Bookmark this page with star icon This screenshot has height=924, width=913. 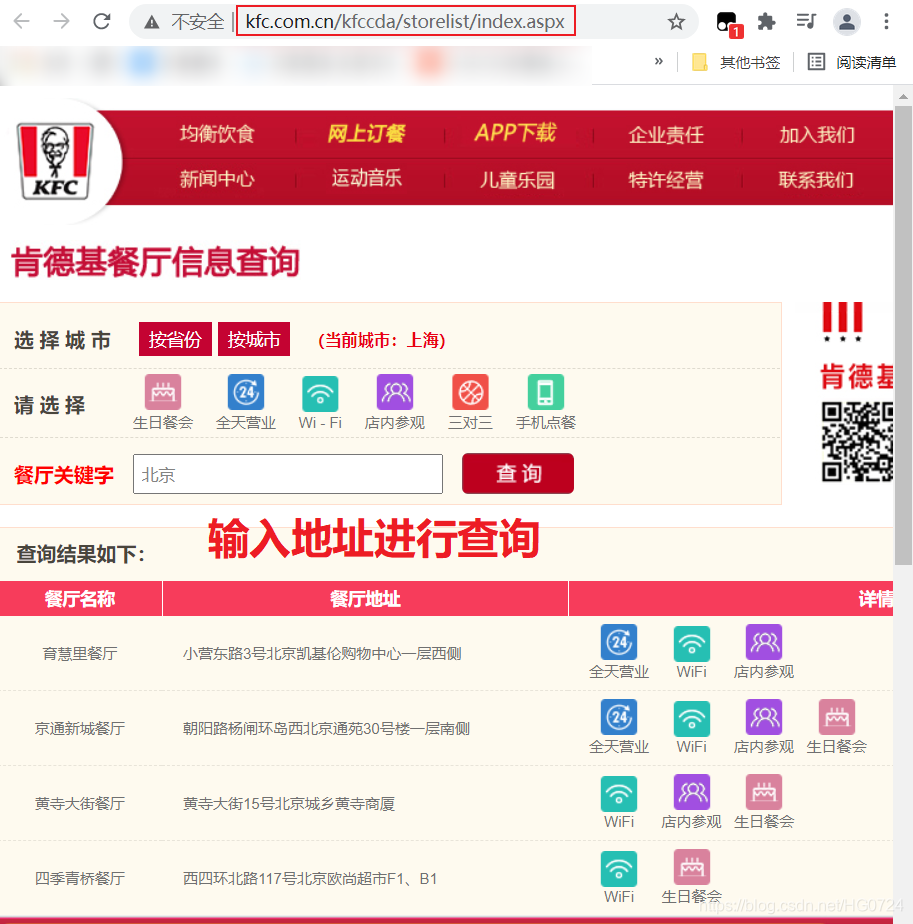[x=676, y=22]
